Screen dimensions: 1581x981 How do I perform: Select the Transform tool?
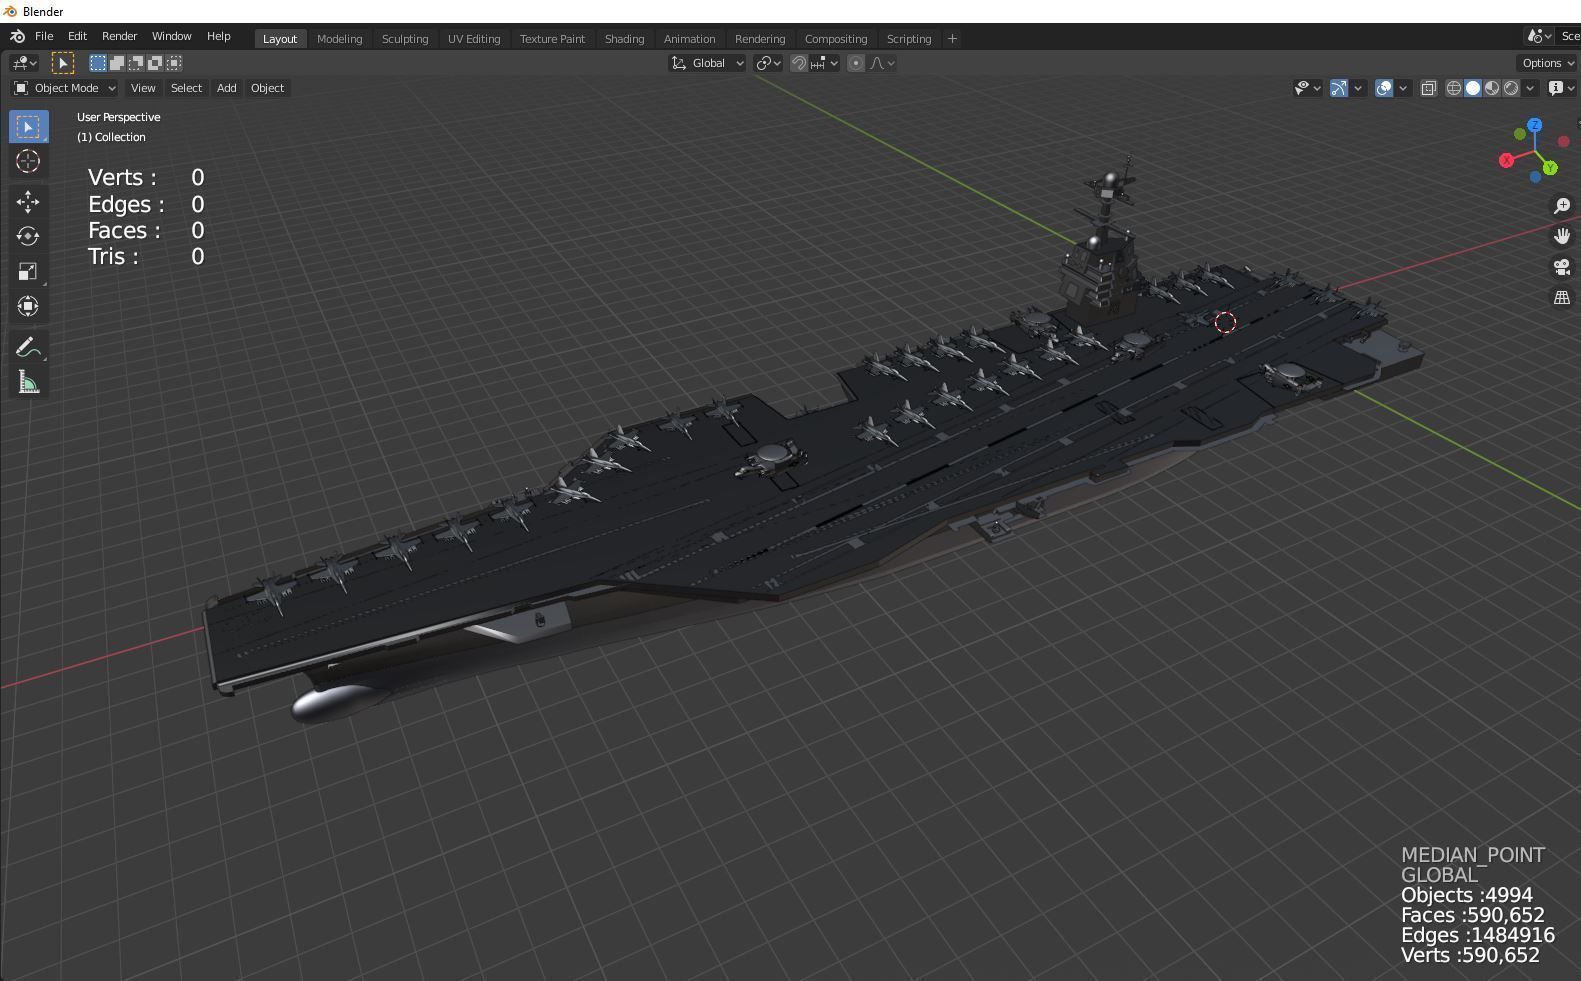(x=28, y=306)
